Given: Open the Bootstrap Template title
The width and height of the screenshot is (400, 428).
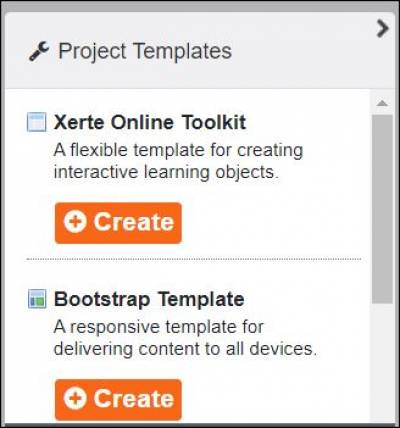Looking at the screenshot, I should click(x=149, y=299).
